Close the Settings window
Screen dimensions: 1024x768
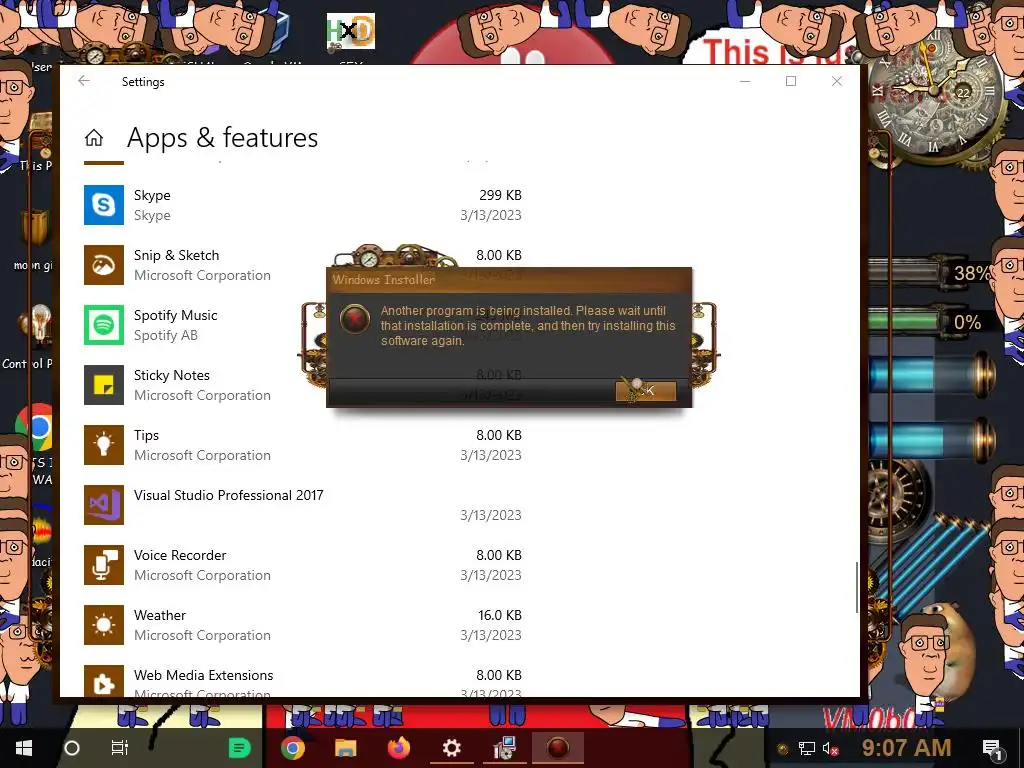(x=837, y=81)
